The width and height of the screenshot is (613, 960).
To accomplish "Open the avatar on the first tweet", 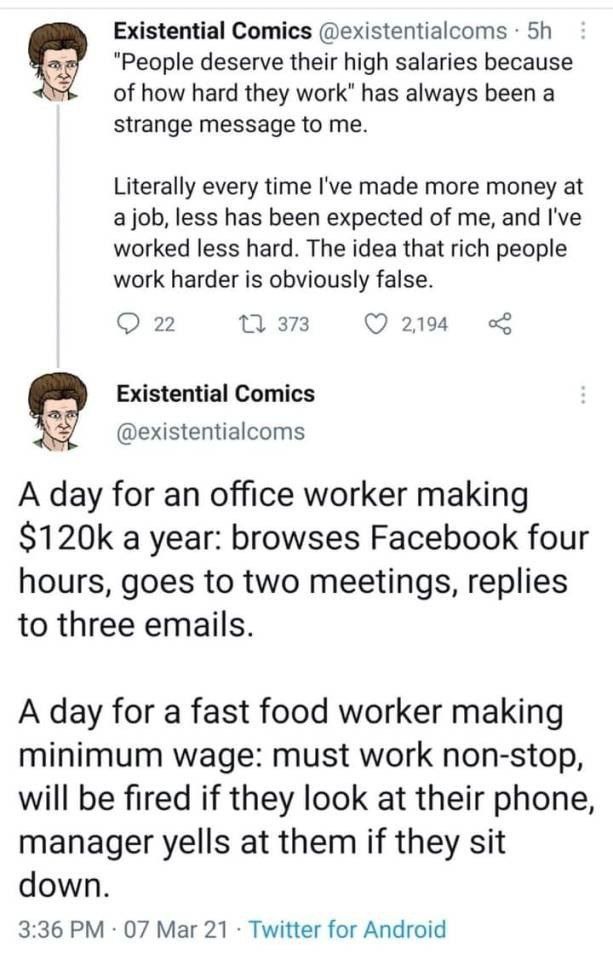I will (57, 63).
